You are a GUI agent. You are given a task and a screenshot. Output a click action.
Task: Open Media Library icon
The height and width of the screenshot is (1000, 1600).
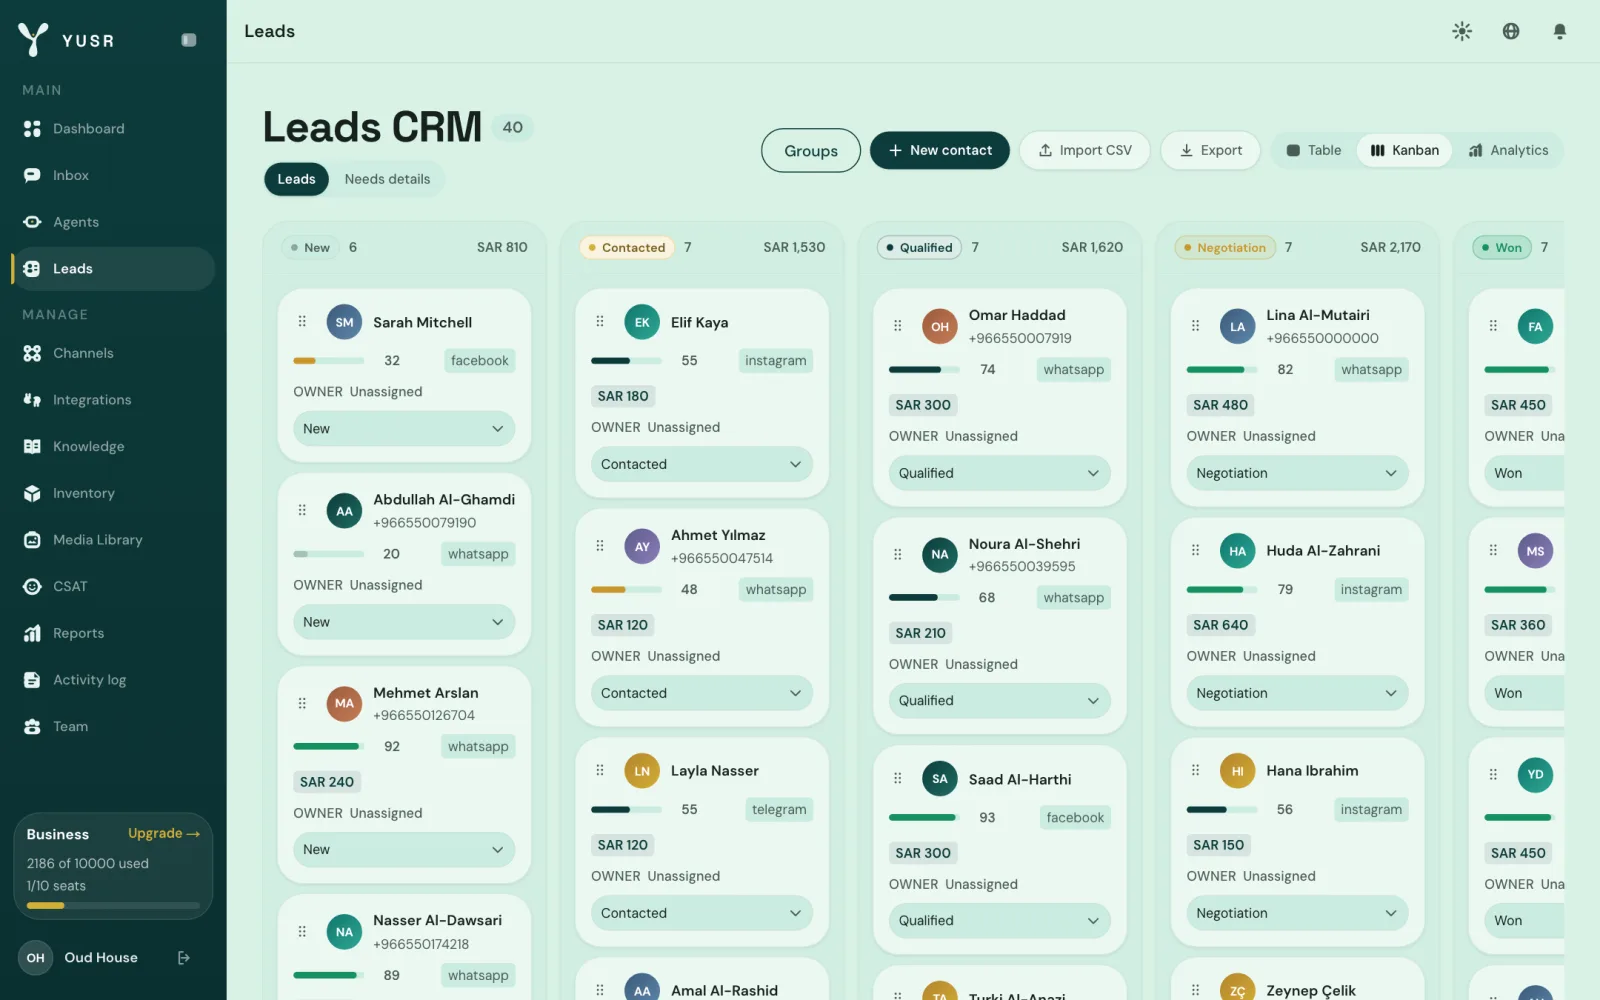click(x=32, y=540)
